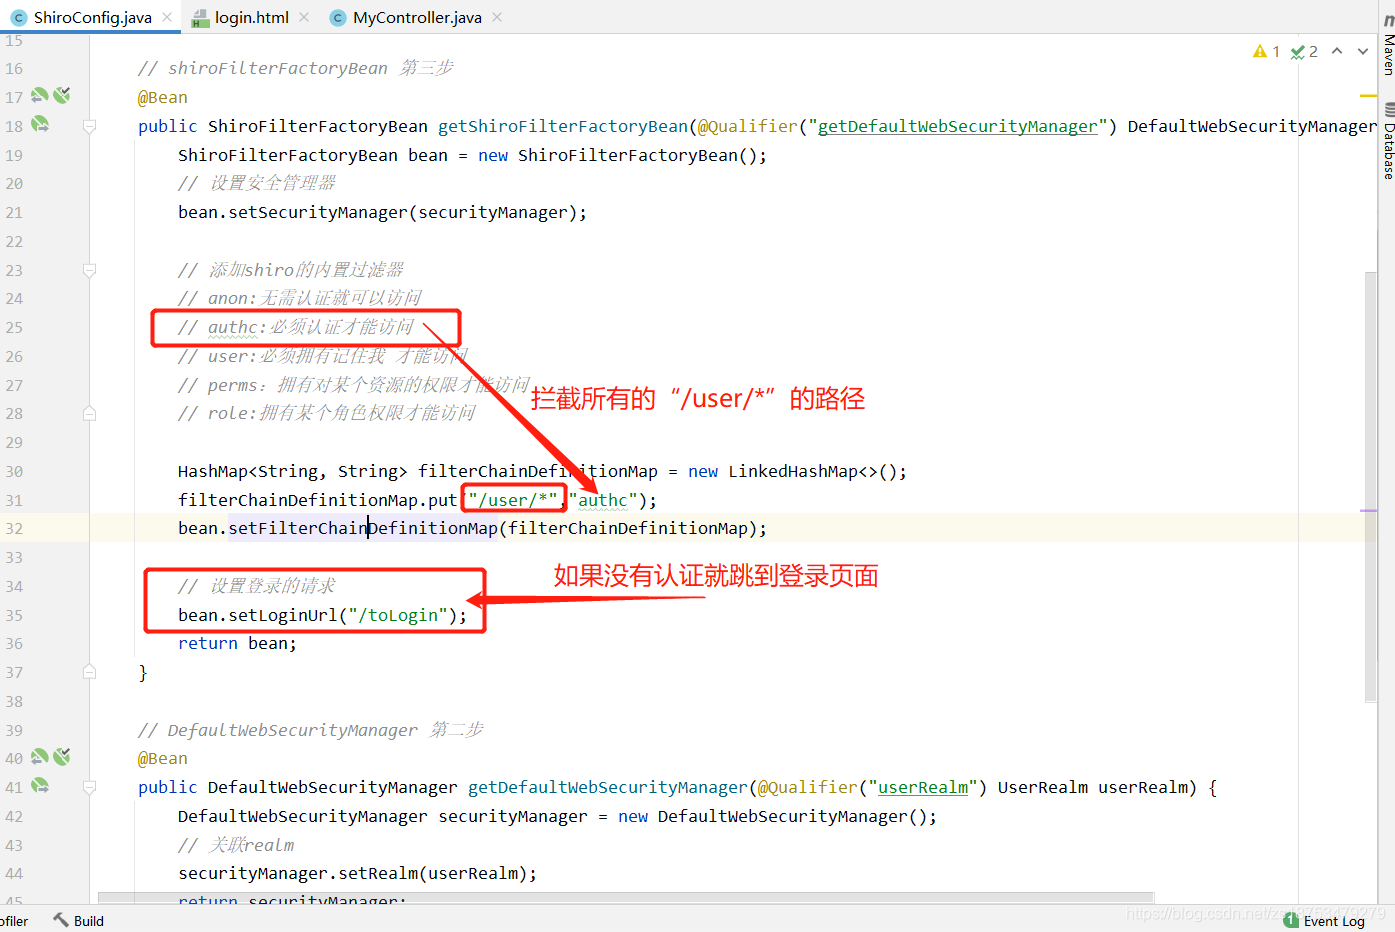Close the ShiroConfig.java tab
1395x932 pixels.
click(x=167, y=17)
